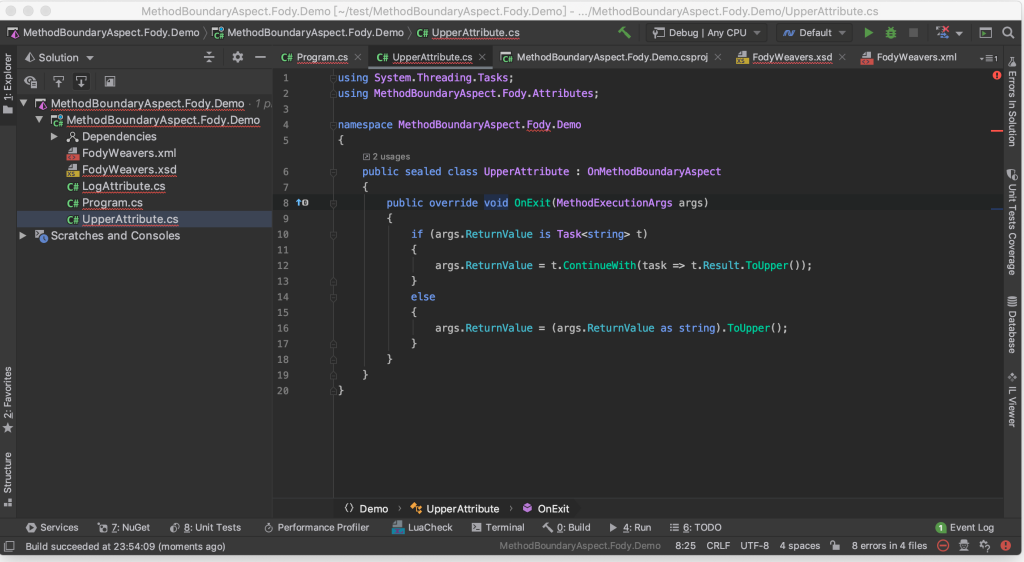Open Solution panel settings gear

click(237, 57)
